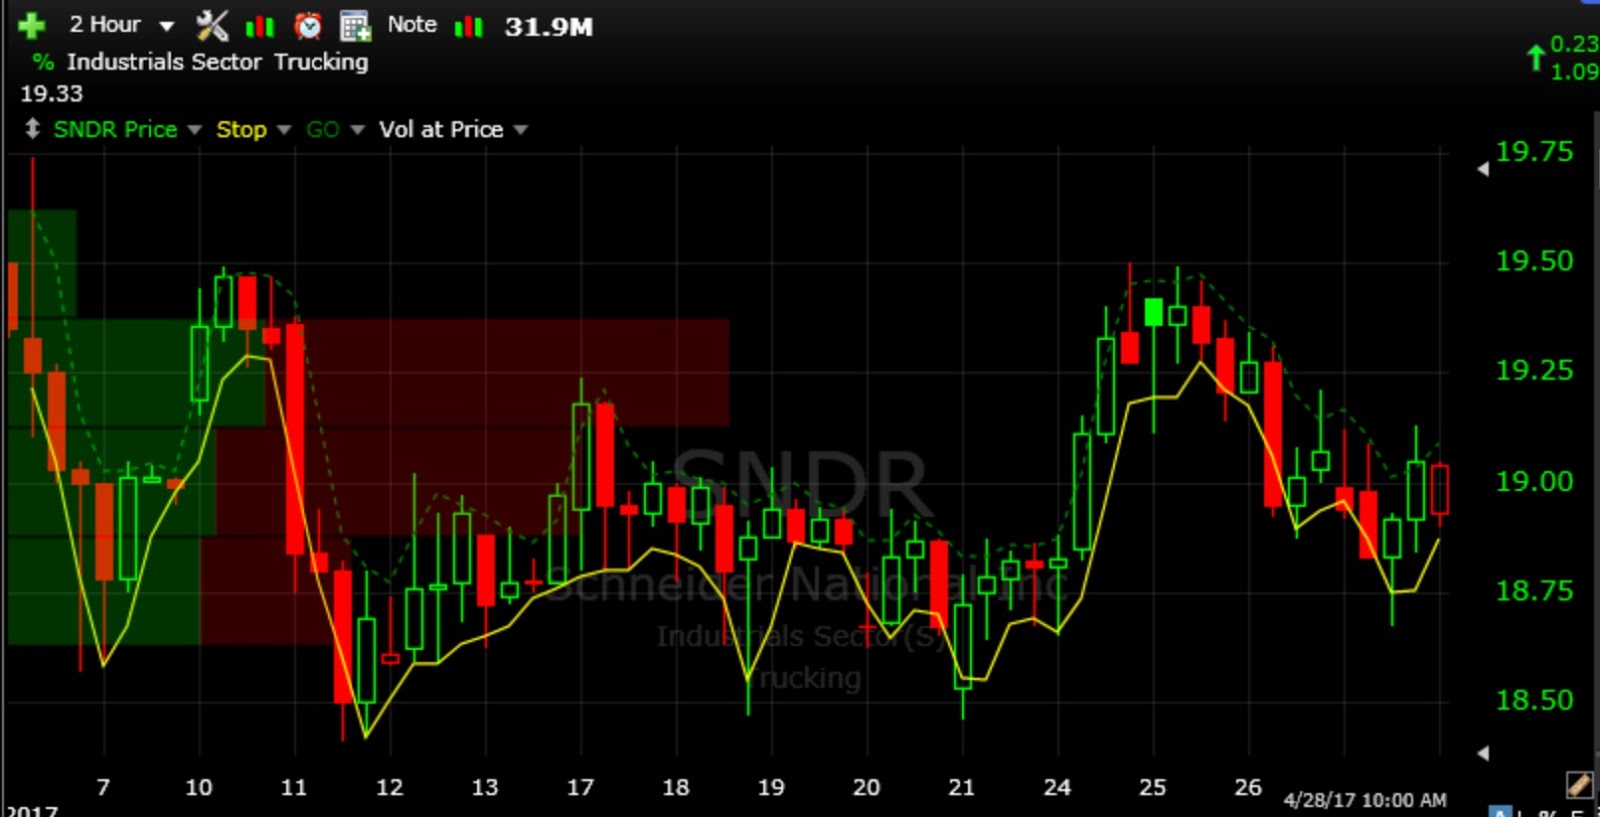Screen dimensions: 1600x817
Task: Set an alert with the alarm clock icon
Action: tap(308, 25)
